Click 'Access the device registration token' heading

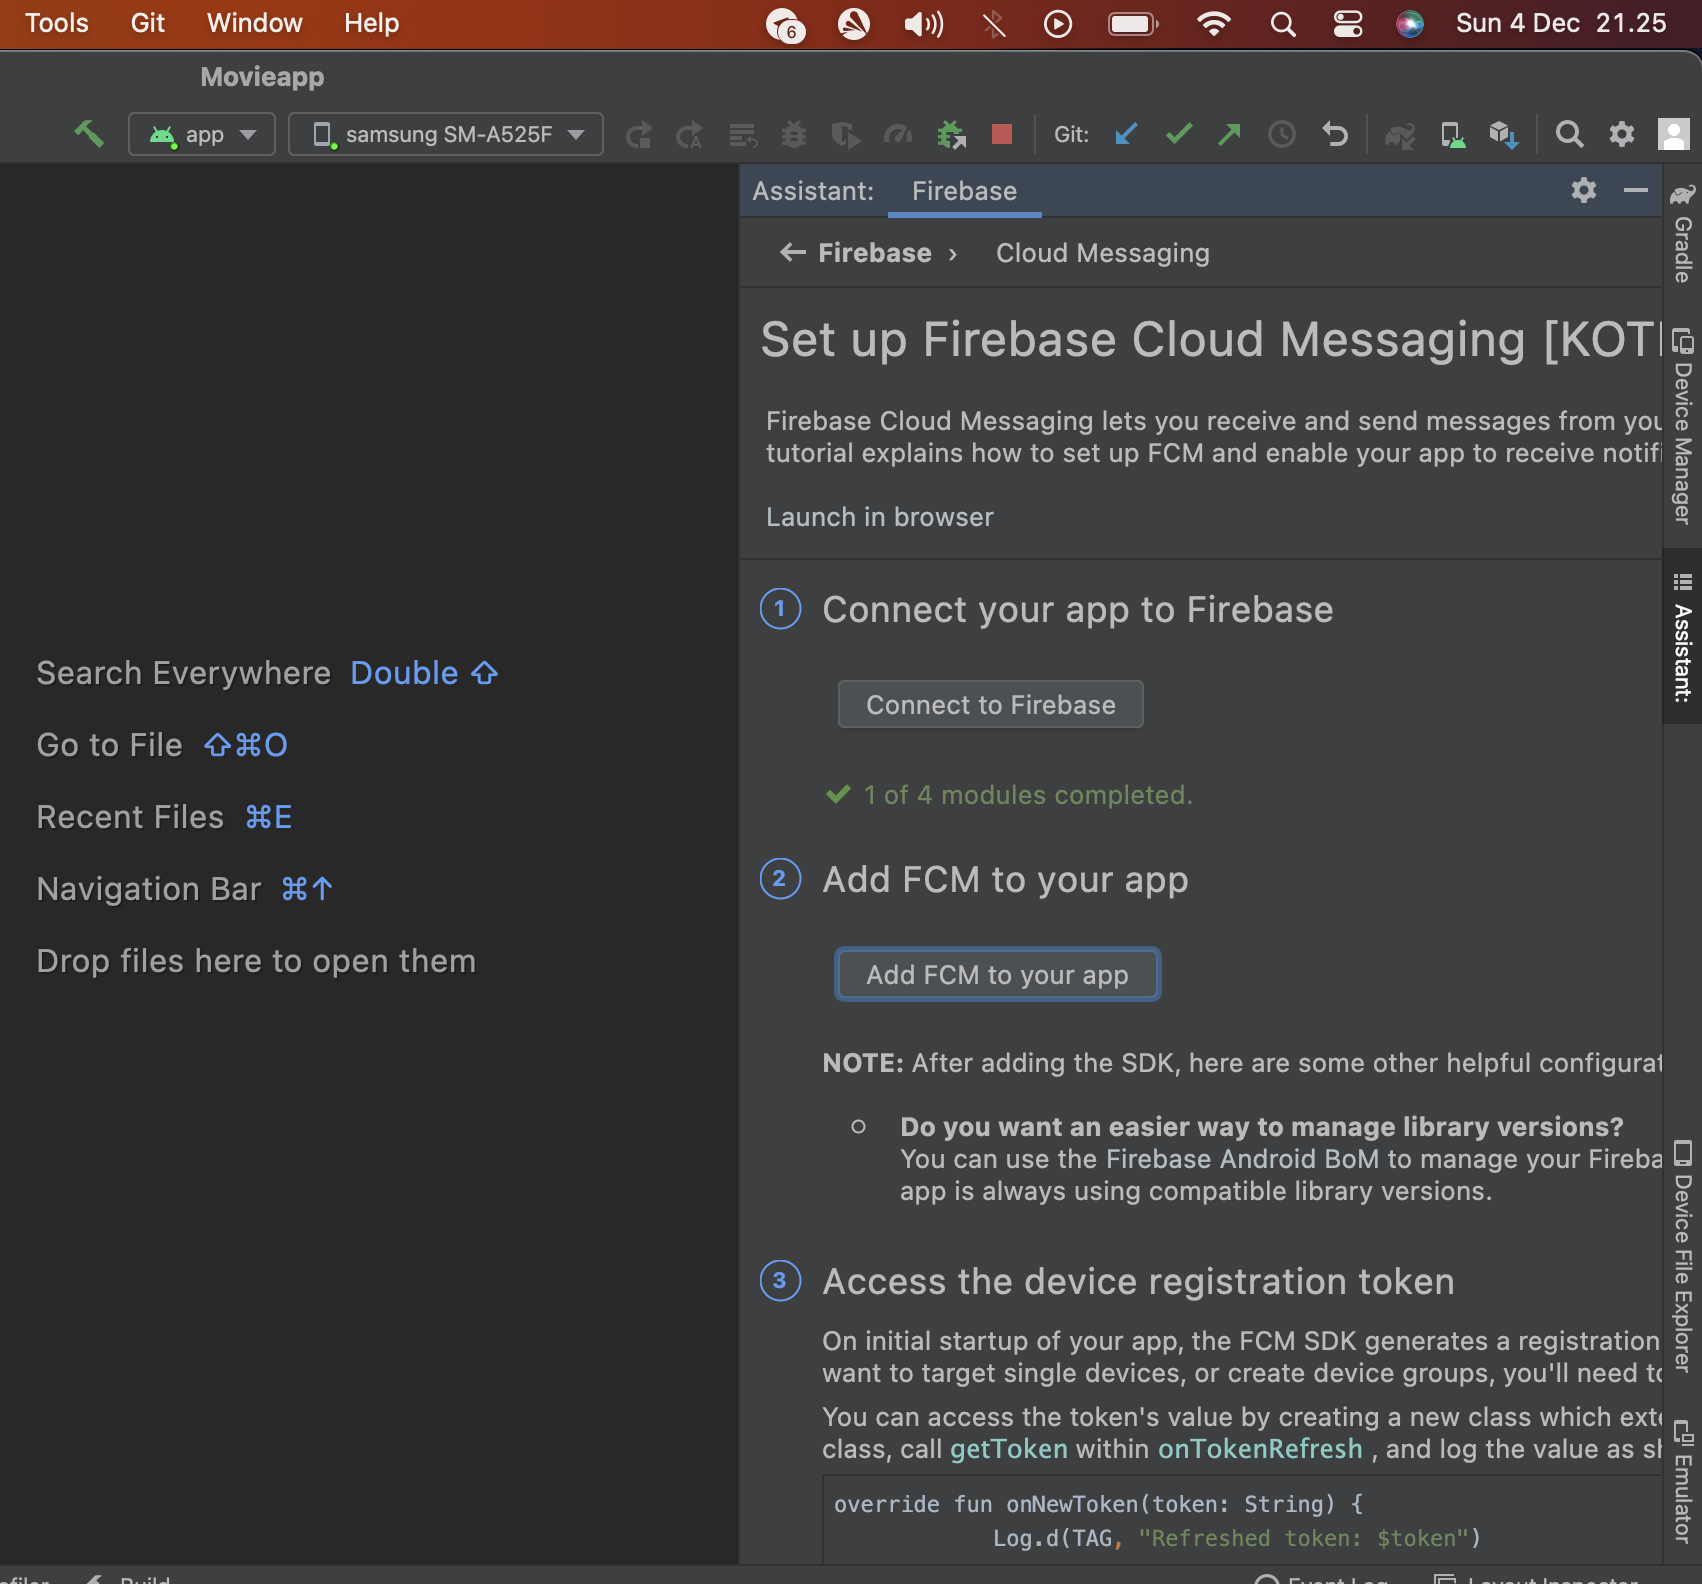click(x=1138, y=1281)
